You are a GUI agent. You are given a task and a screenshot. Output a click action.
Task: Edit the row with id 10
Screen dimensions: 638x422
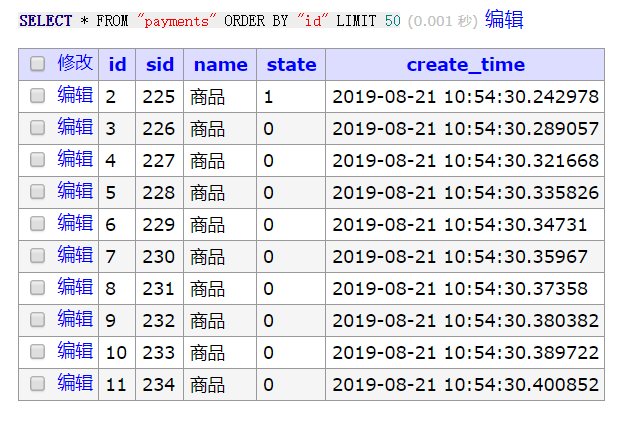tap(75, 351)
